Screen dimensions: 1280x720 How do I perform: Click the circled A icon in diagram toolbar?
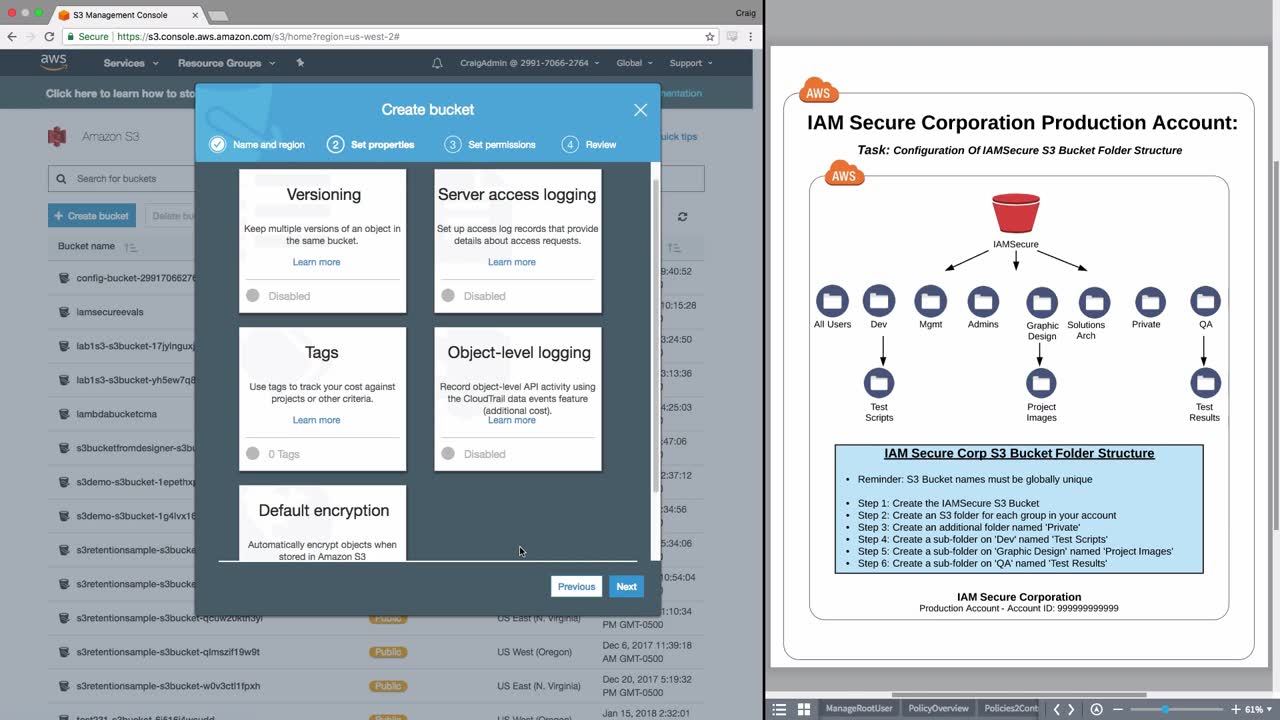point(1096,709)
